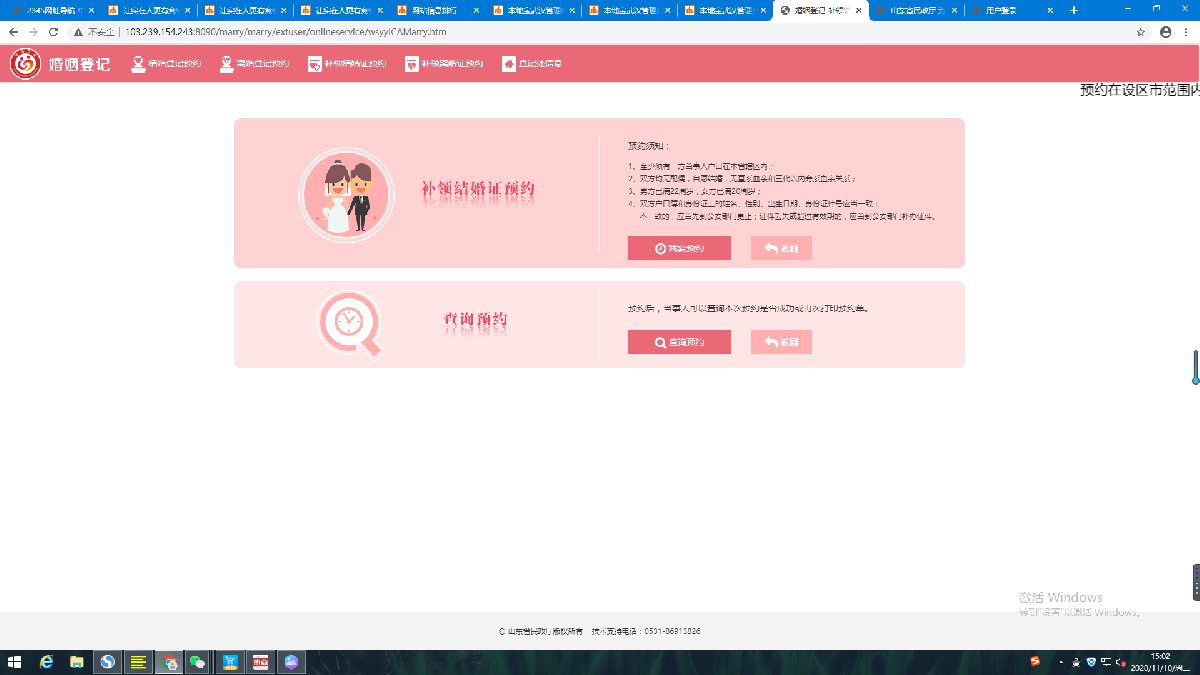
Task: Open the Chrome three-dot menu
Action: coord(1187,32)
